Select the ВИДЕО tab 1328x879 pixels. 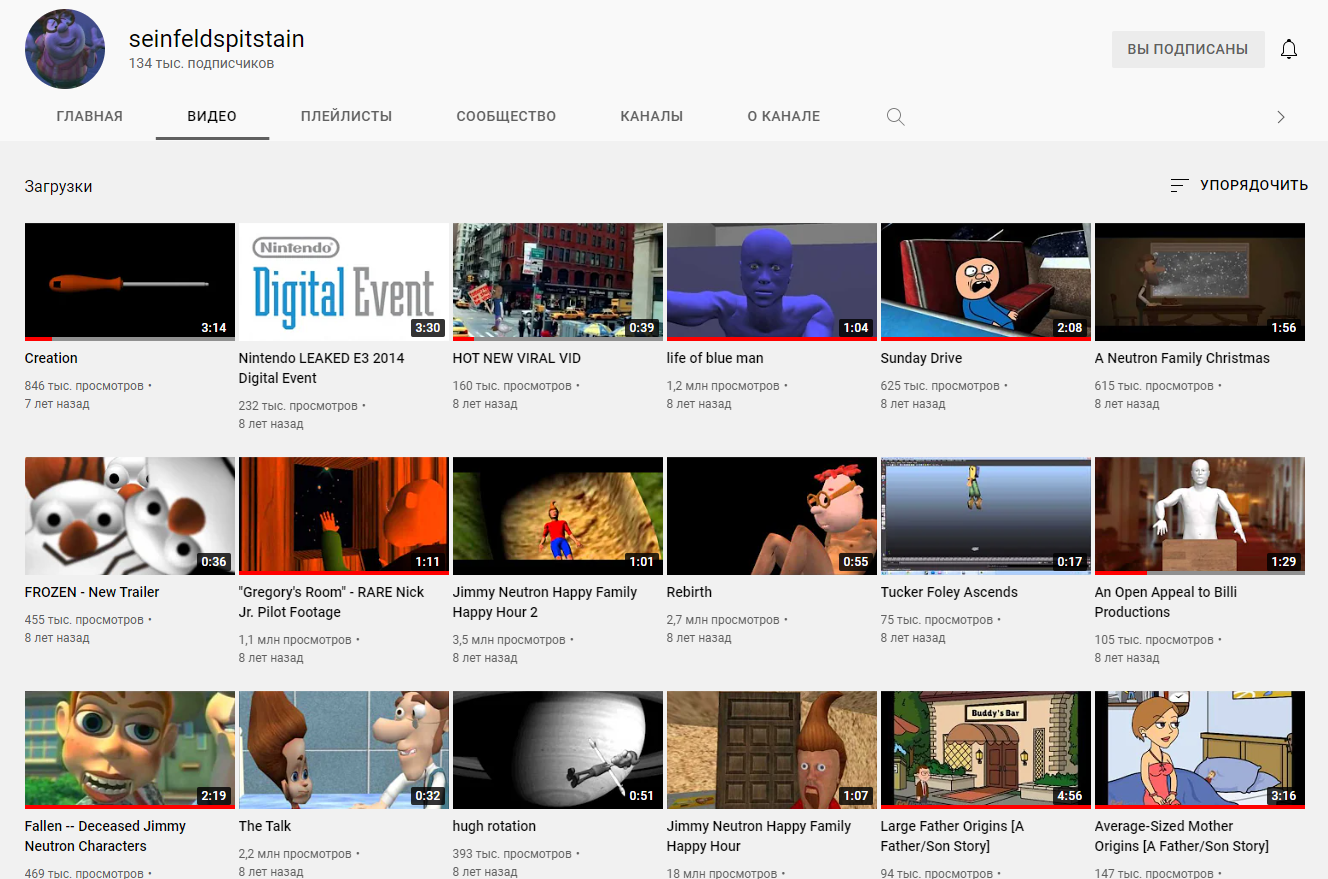point(212,116)
